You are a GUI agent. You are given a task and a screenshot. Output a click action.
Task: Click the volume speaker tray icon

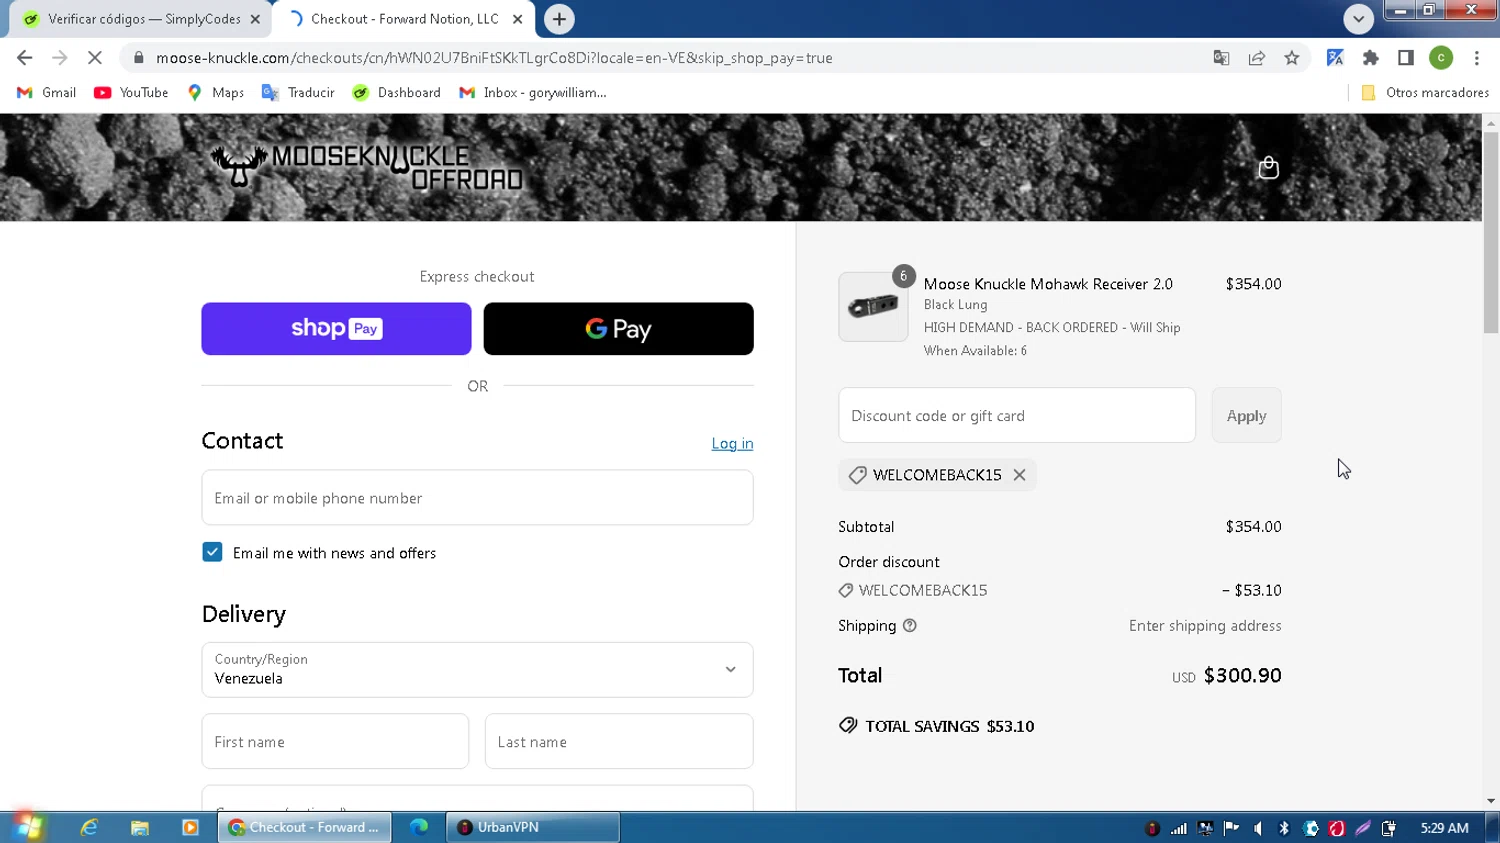(x=1258, y=828)
